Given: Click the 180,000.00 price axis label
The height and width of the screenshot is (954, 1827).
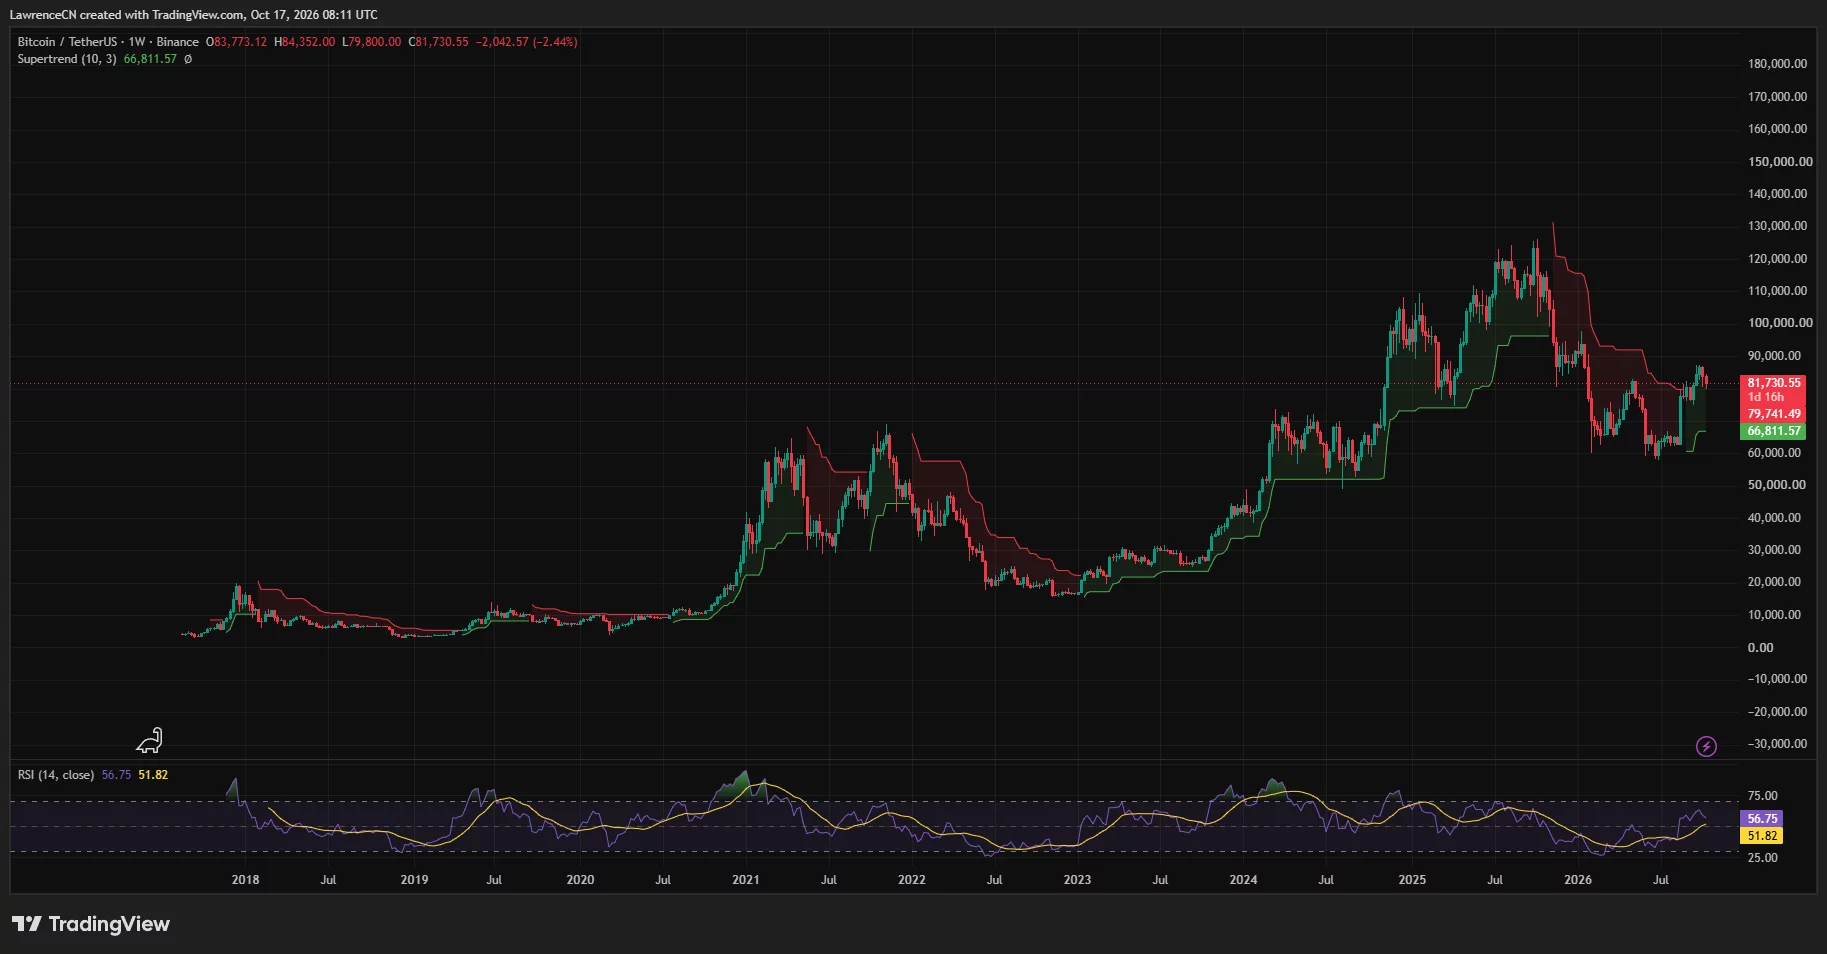Looking at the screenshot, I should coord(1777,64).
